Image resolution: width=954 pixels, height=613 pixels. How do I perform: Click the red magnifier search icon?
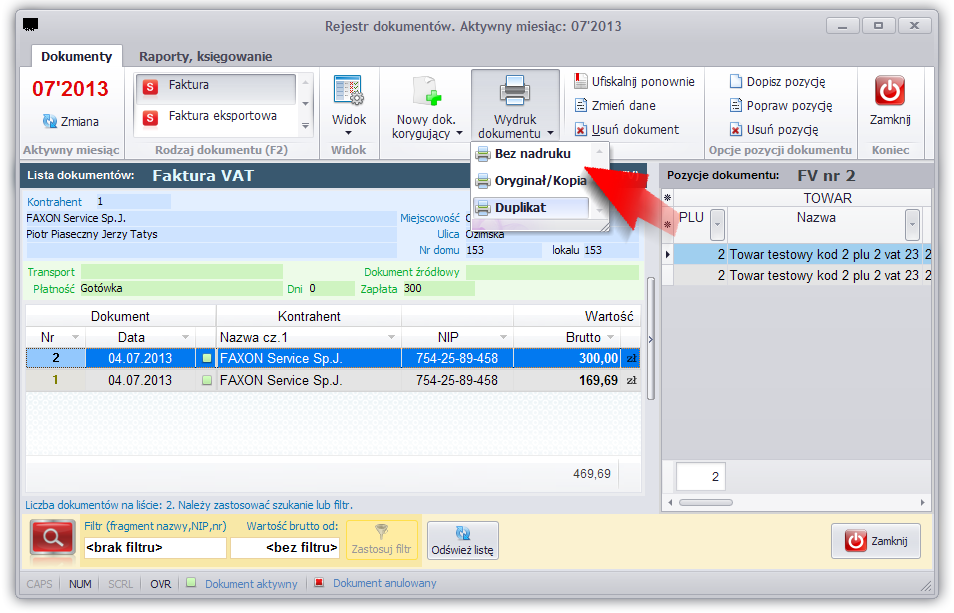pyautogui.click(x=53, y=538)
